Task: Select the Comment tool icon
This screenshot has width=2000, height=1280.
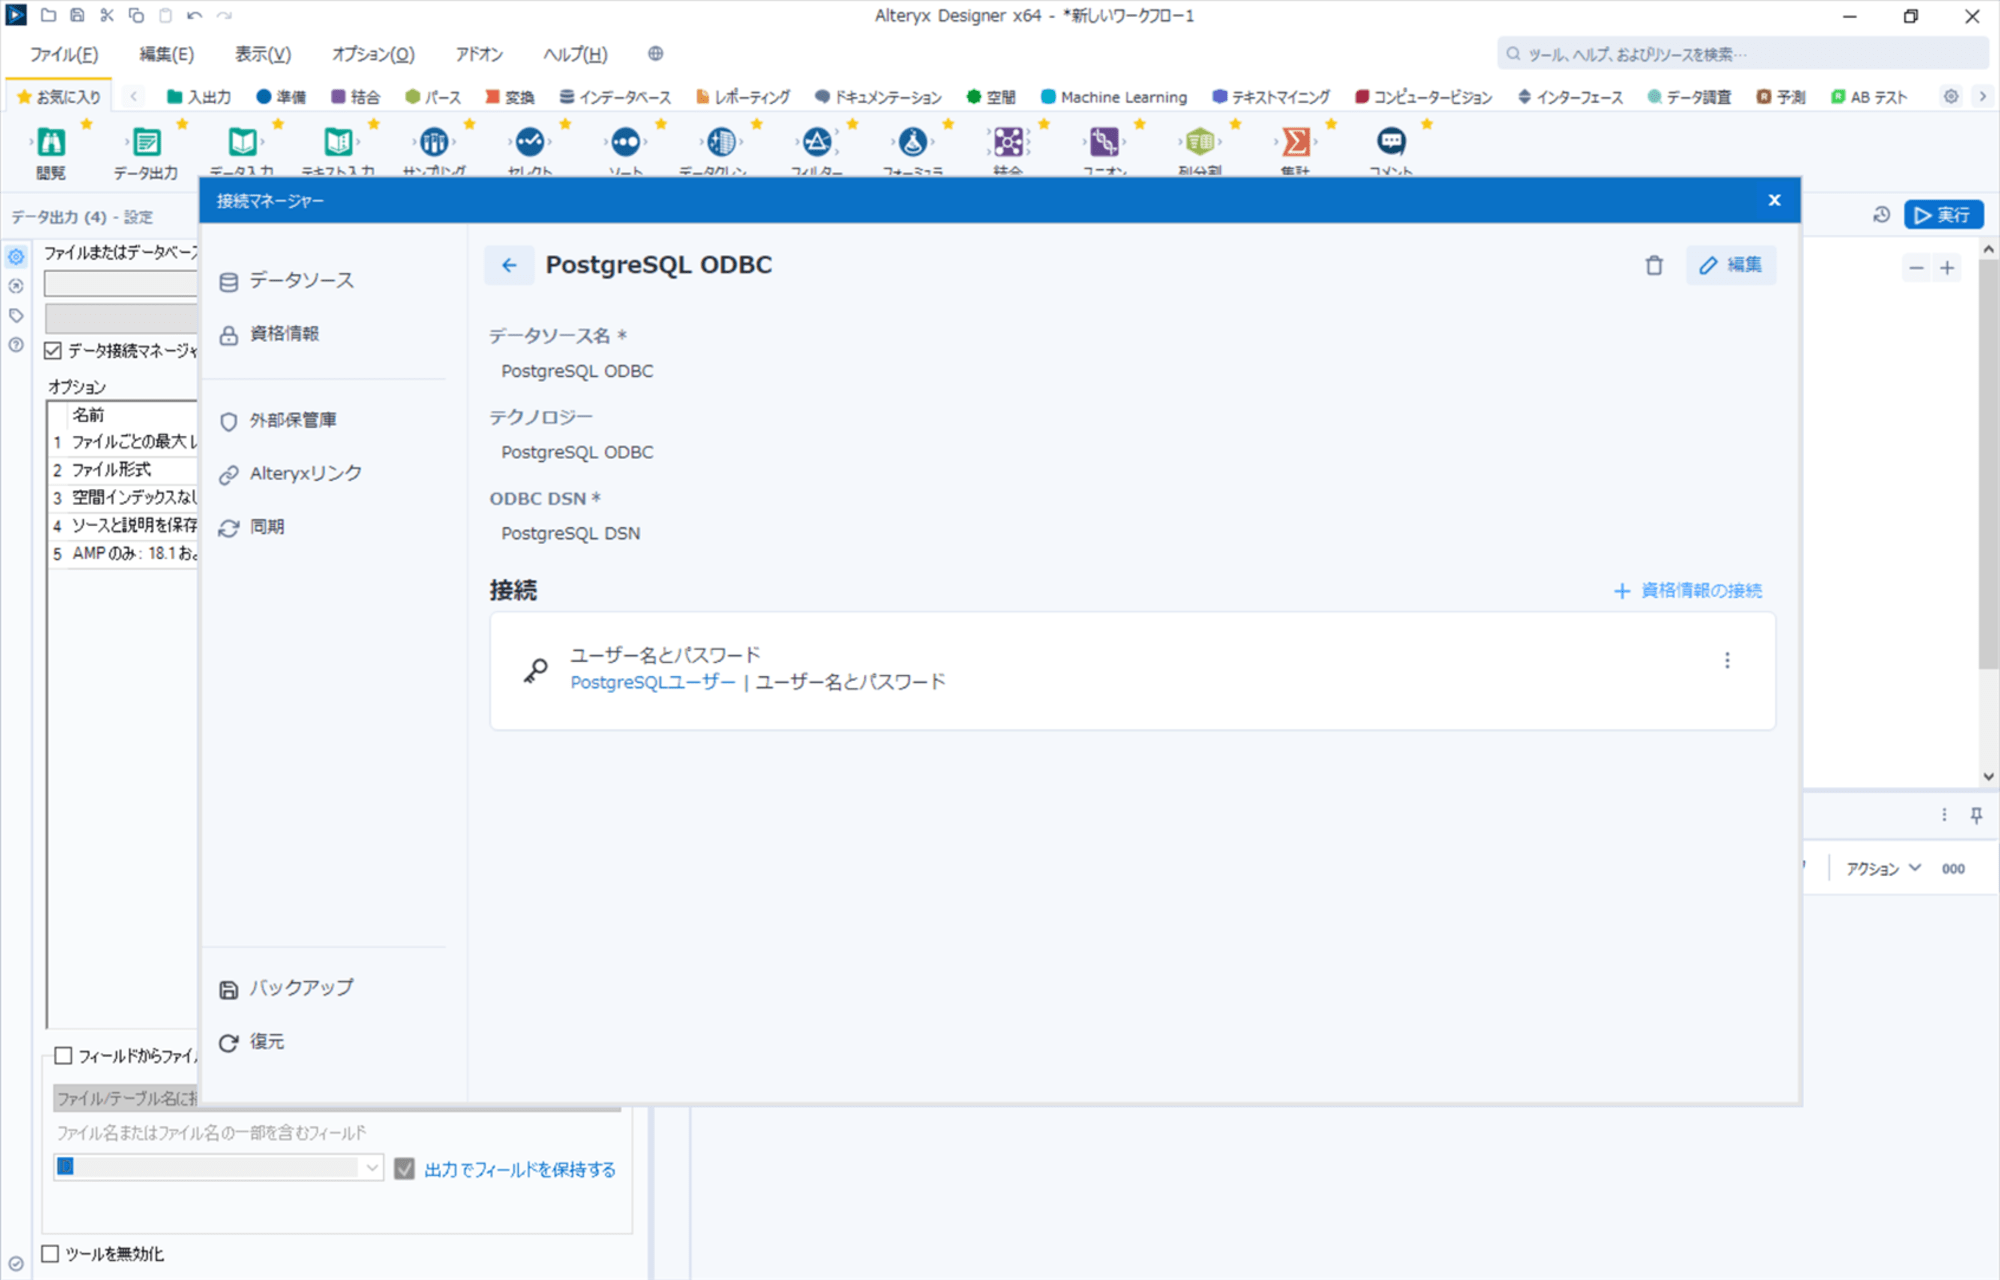Action: click(1391, 142)
